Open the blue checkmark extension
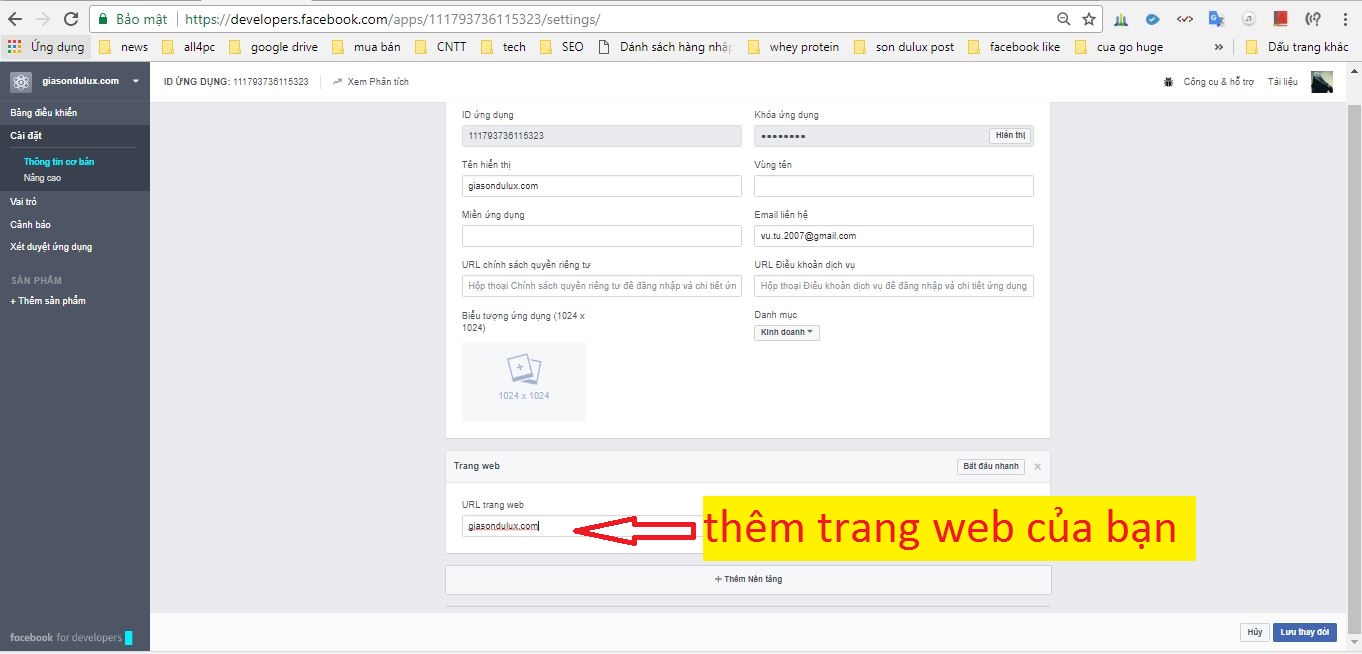The width and height of the screenshot is (1362, 654). point(1152,19)
